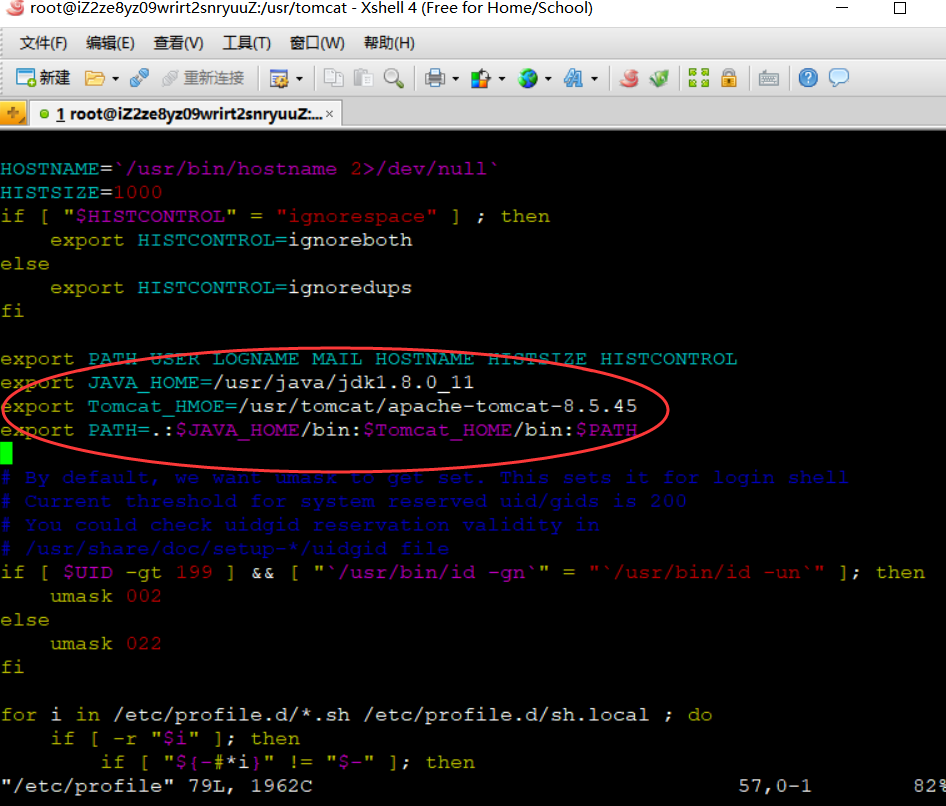This screenshot has height=806, width=946.
Task: Toggle the fullscreen icon
Action: tap(699, 78)
